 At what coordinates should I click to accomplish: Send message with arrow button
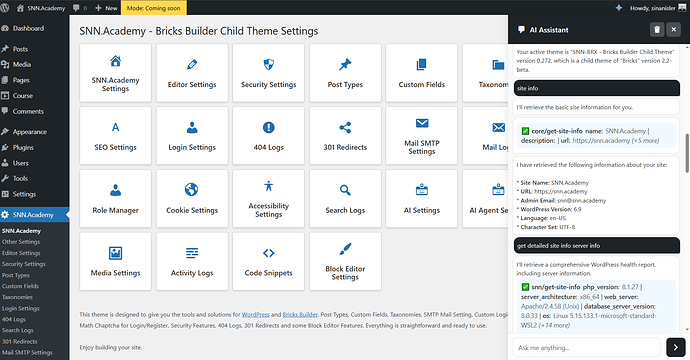point(675,347)
